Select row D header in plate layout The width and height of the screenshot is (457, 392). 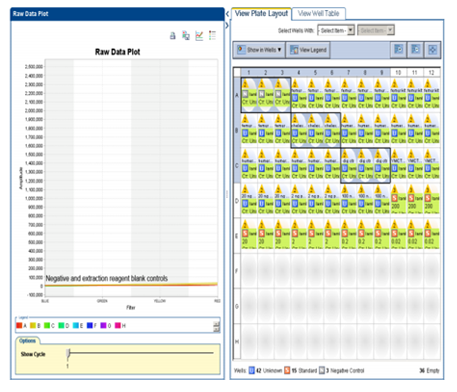click(237, 201)
